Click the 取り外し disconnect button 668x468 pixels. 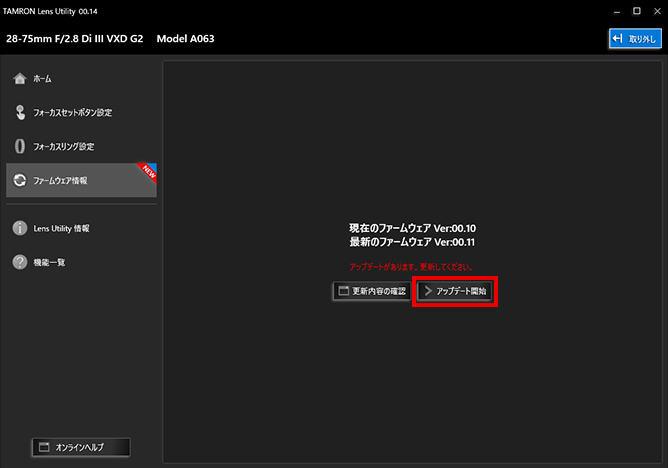point(635,39)
